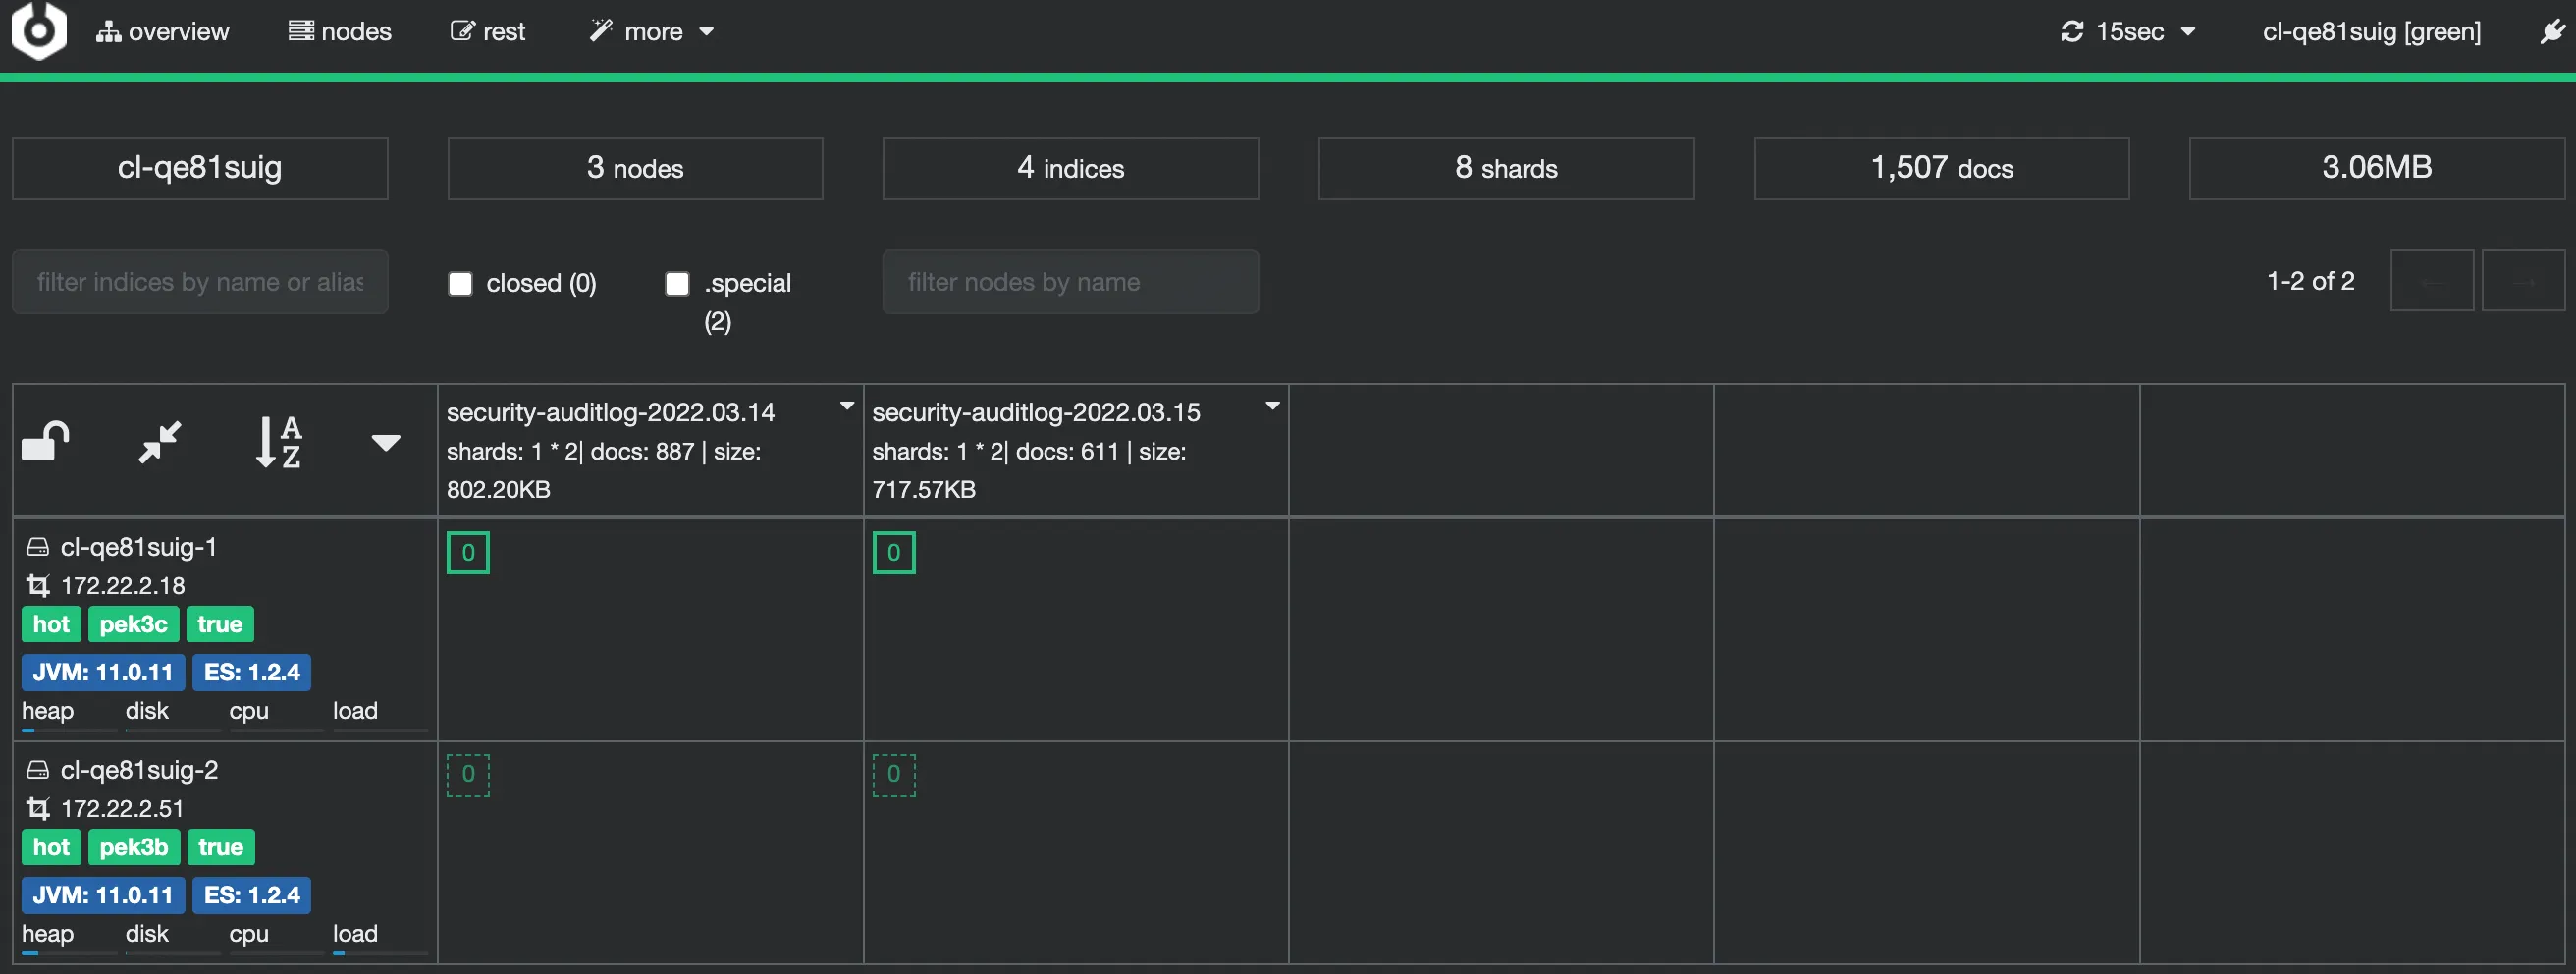Expand the security-auditlog-2022.03.14 index menu
The image size is (2576, 974).
[x=846, y=406]
